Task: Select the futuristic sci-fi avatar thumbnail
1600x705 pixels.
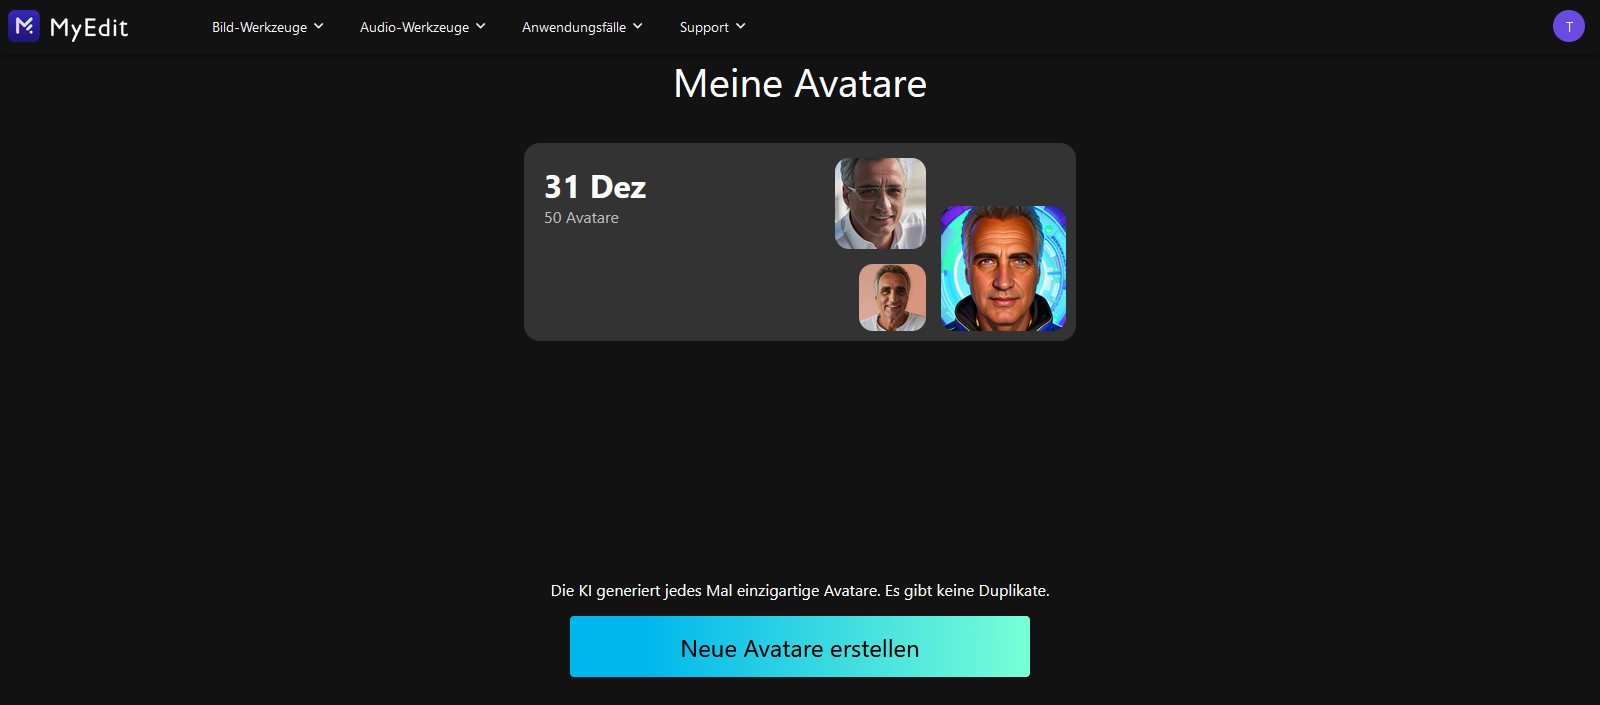Action: coord(1003,268)
